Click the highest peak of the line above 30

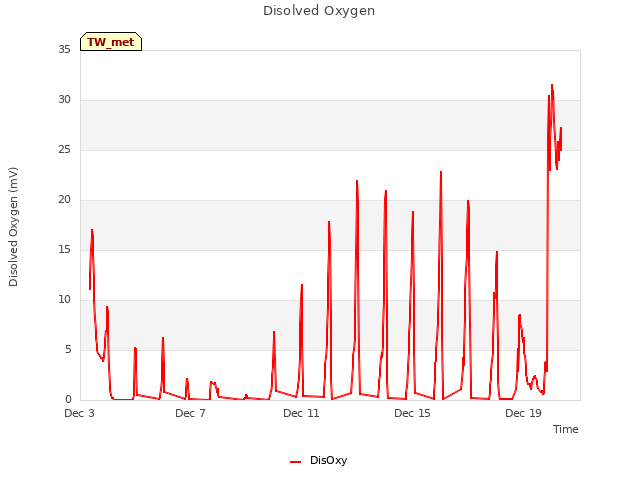pyautogui.click(x=552, y=85)
